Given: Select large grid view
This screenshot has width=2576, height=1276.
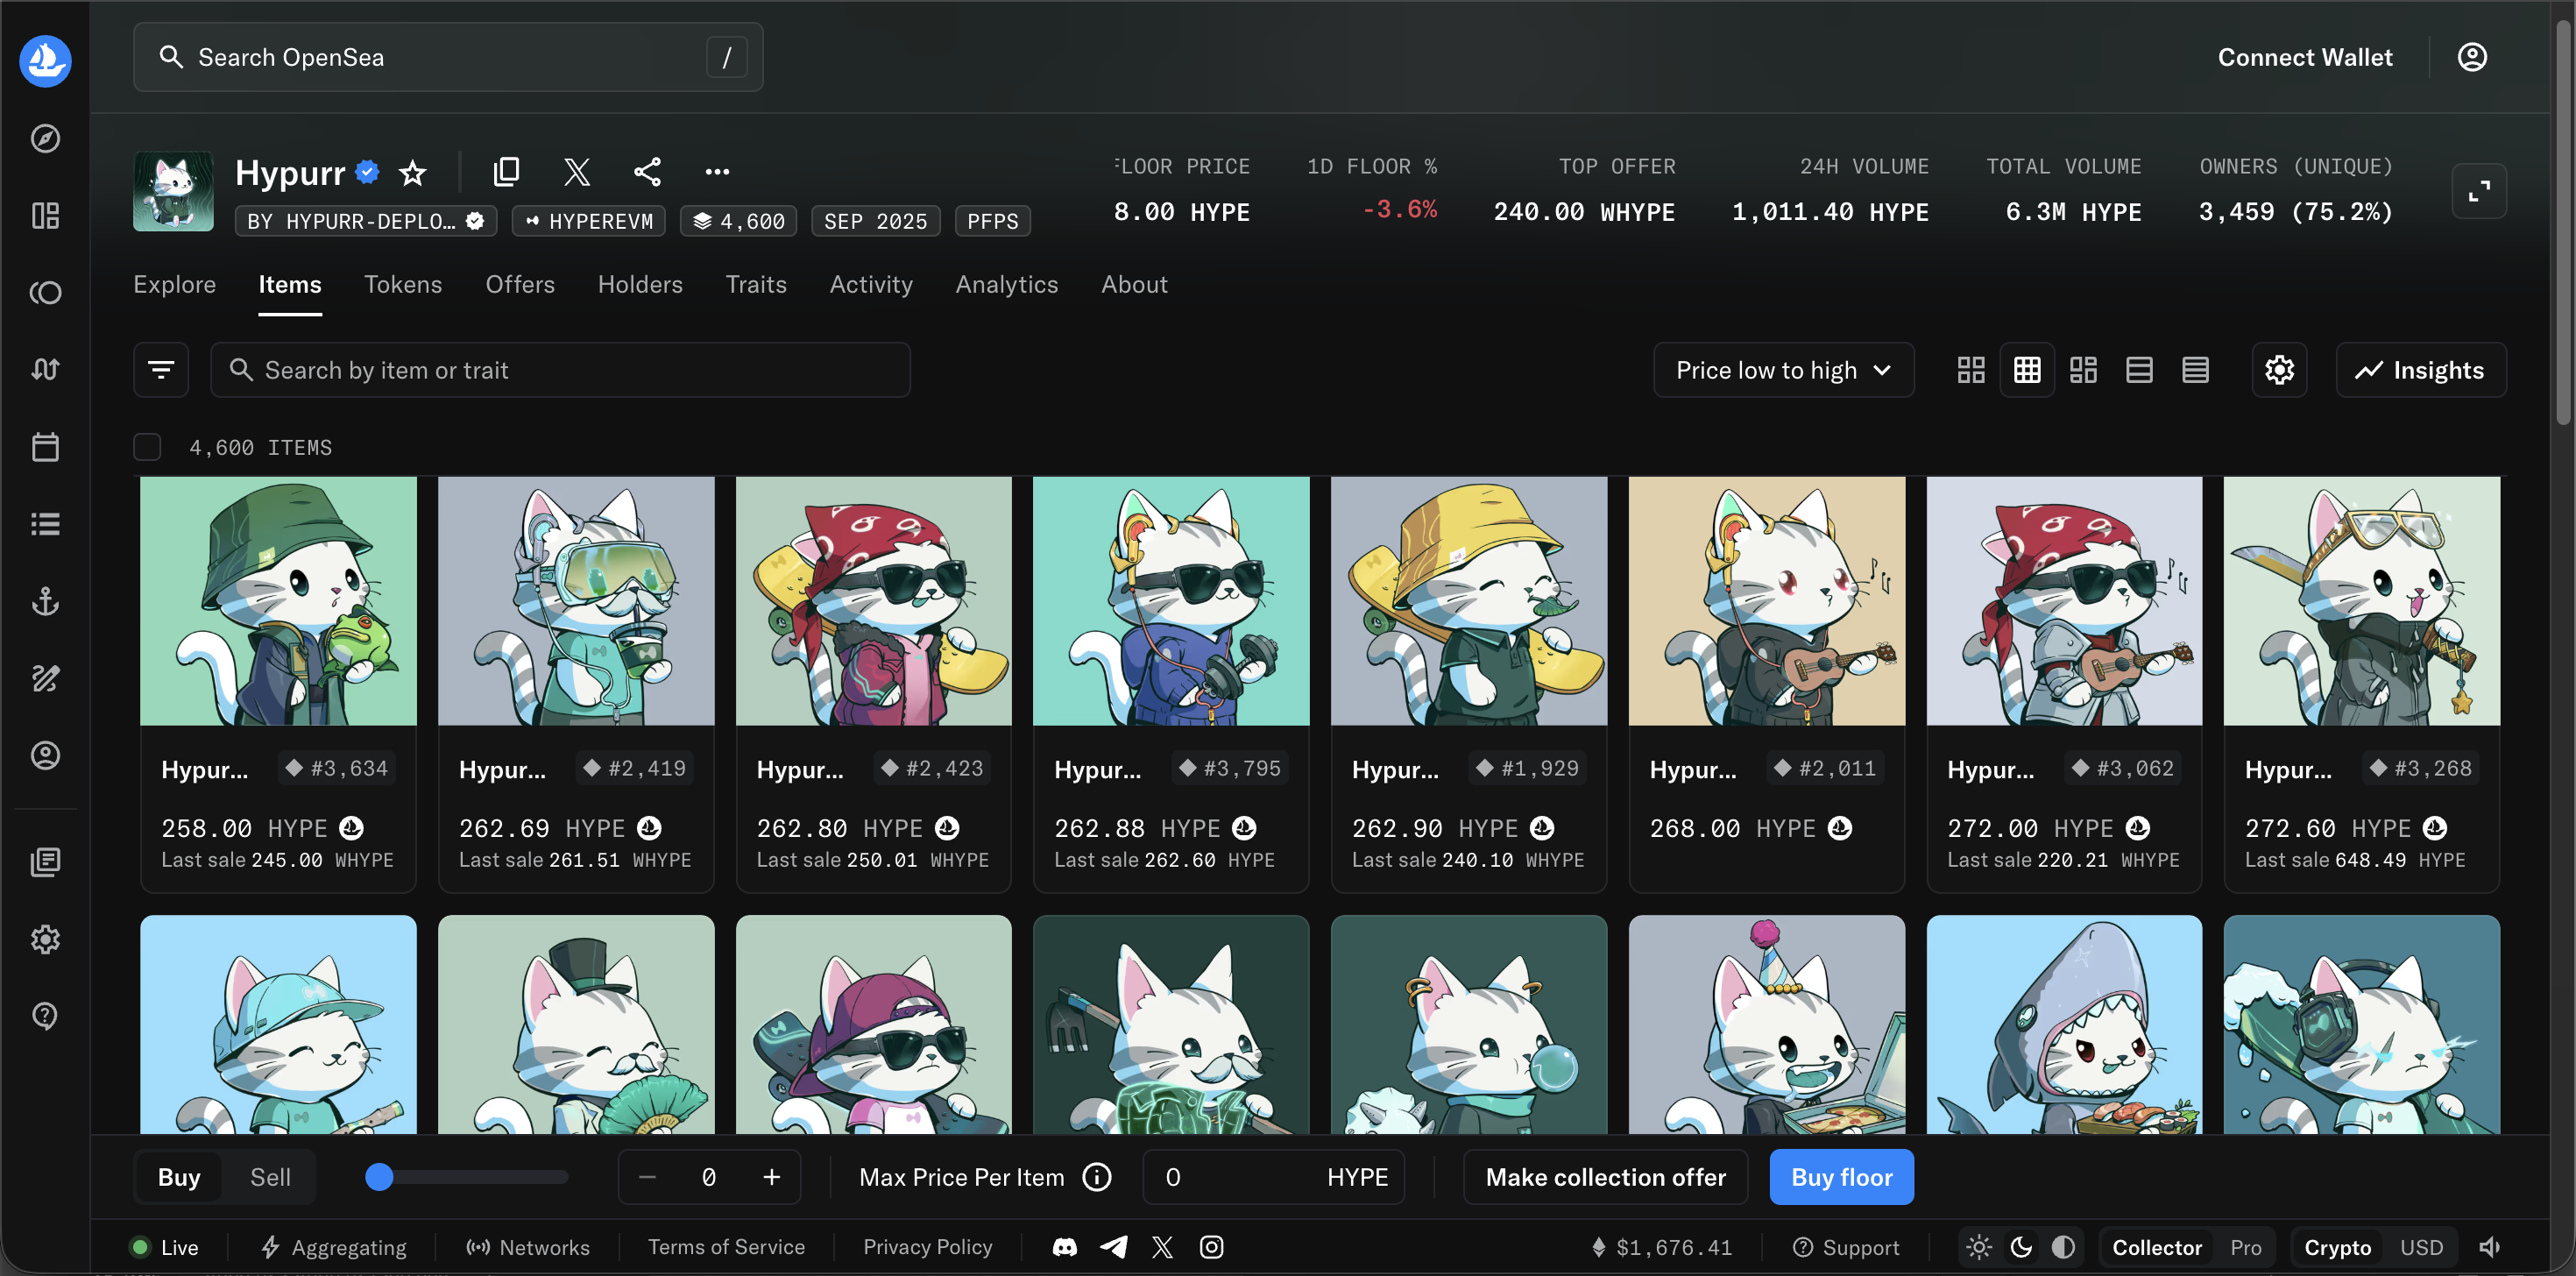Looking at the screenshot, I should pos(1970,370).
